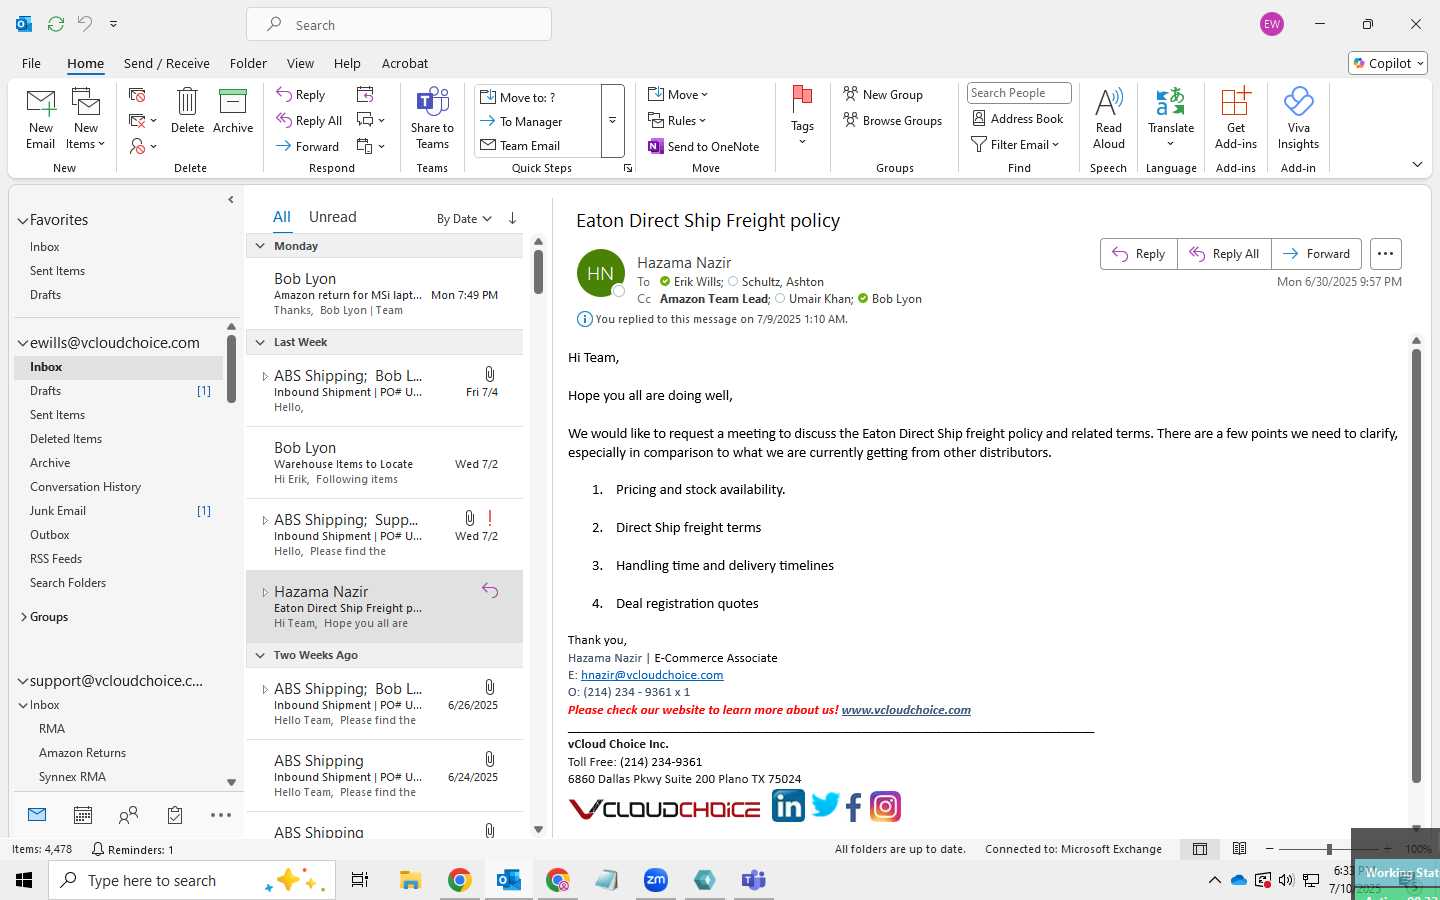Click the zoom in plus button
Image resolution: width=1440 pixels, height=900 pixels.
coord(1387,849)
